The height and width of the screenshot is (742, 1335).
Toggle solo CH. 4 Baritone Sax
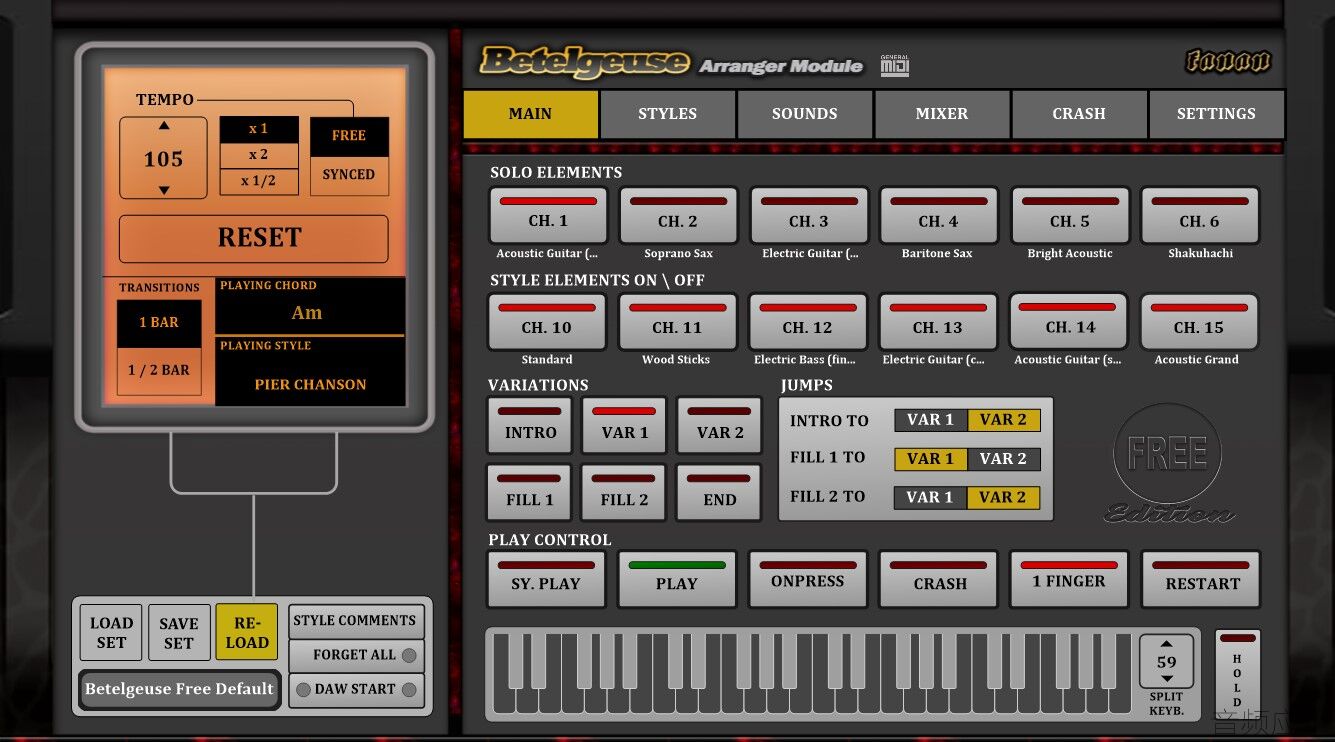[x=939, y=216]
